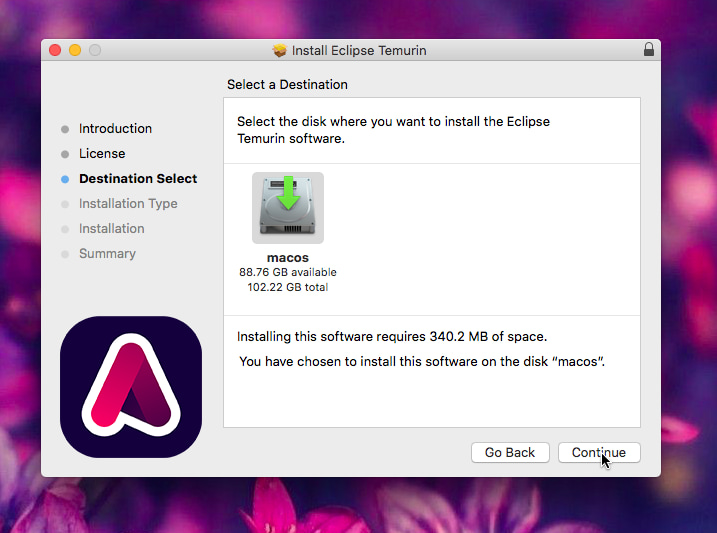Image resolution: width=717 pixels, height=533 pixels.
Task: Click the Go Back button
Action: (510, 453)
